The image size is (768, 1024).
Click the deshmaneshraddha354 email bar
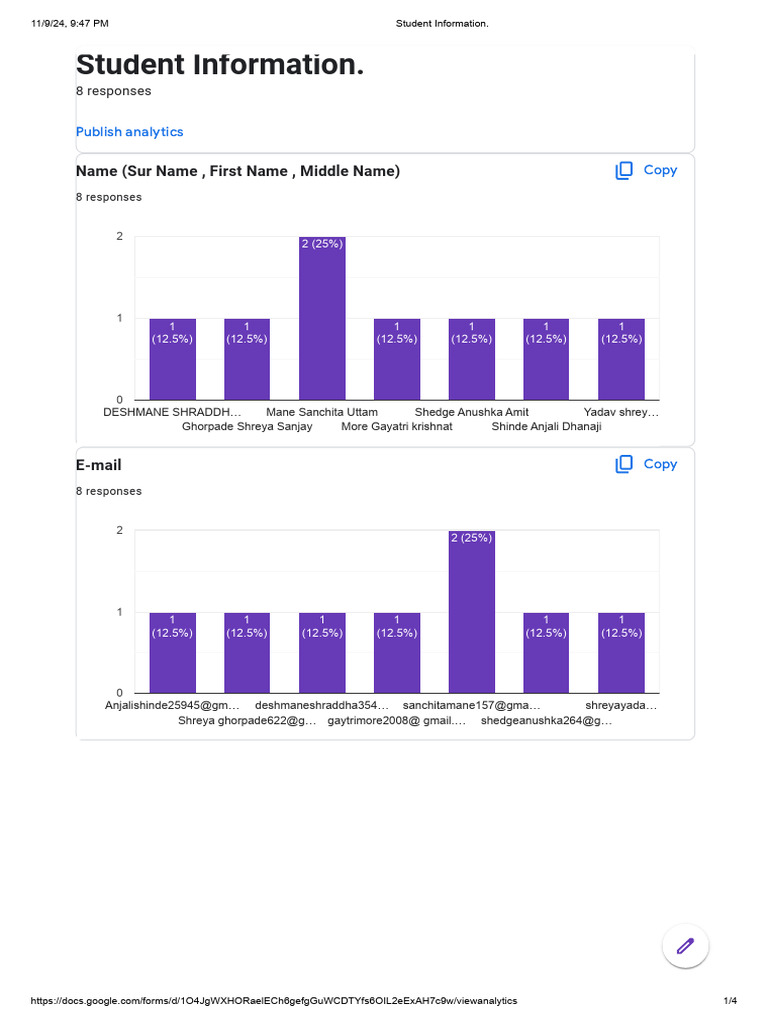click(x=322, y=653)
